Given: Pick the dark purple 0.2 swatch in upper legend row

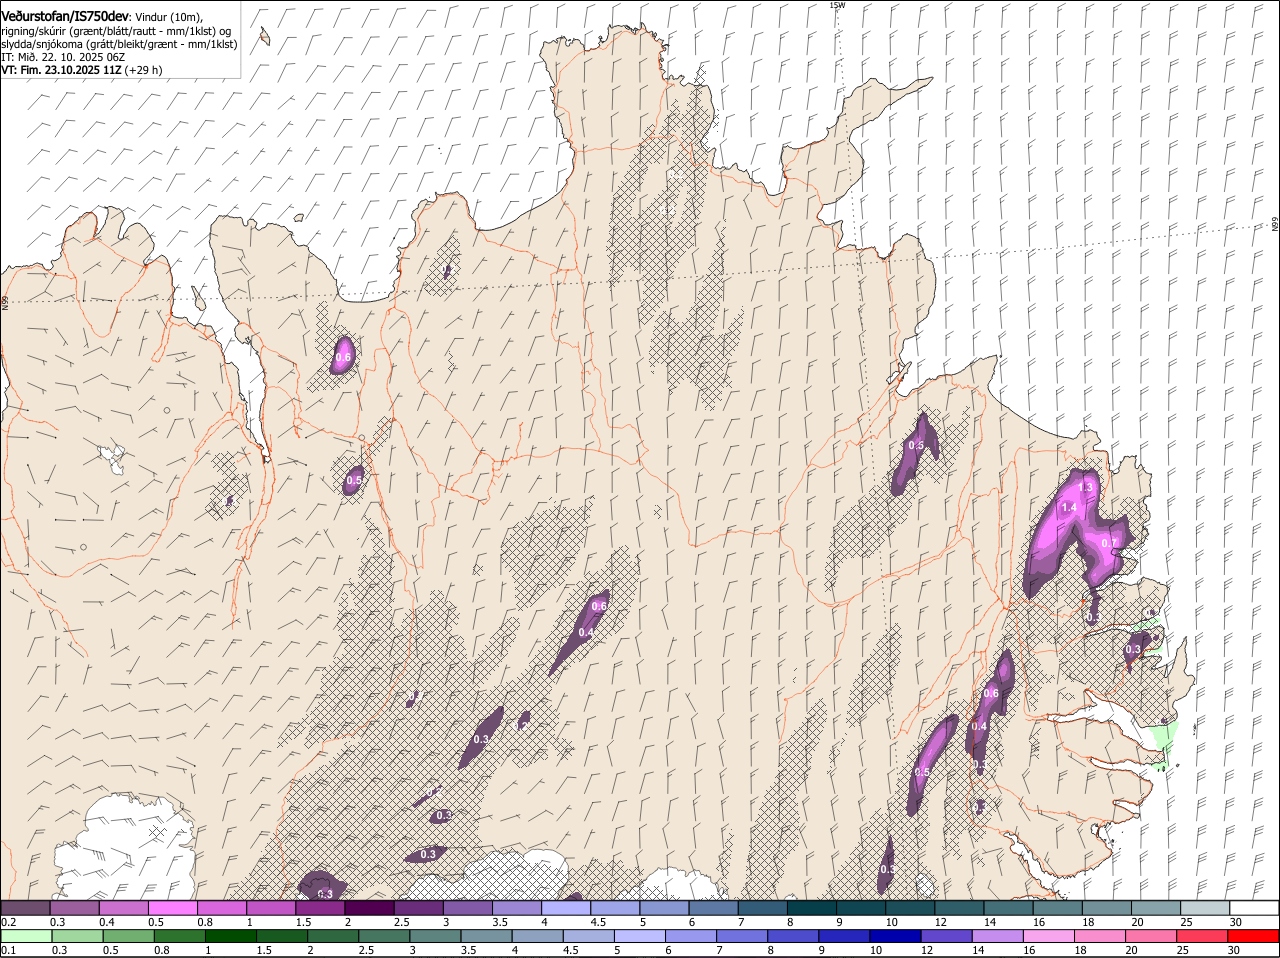Looking at the screenshot, I should coord(25,908).
